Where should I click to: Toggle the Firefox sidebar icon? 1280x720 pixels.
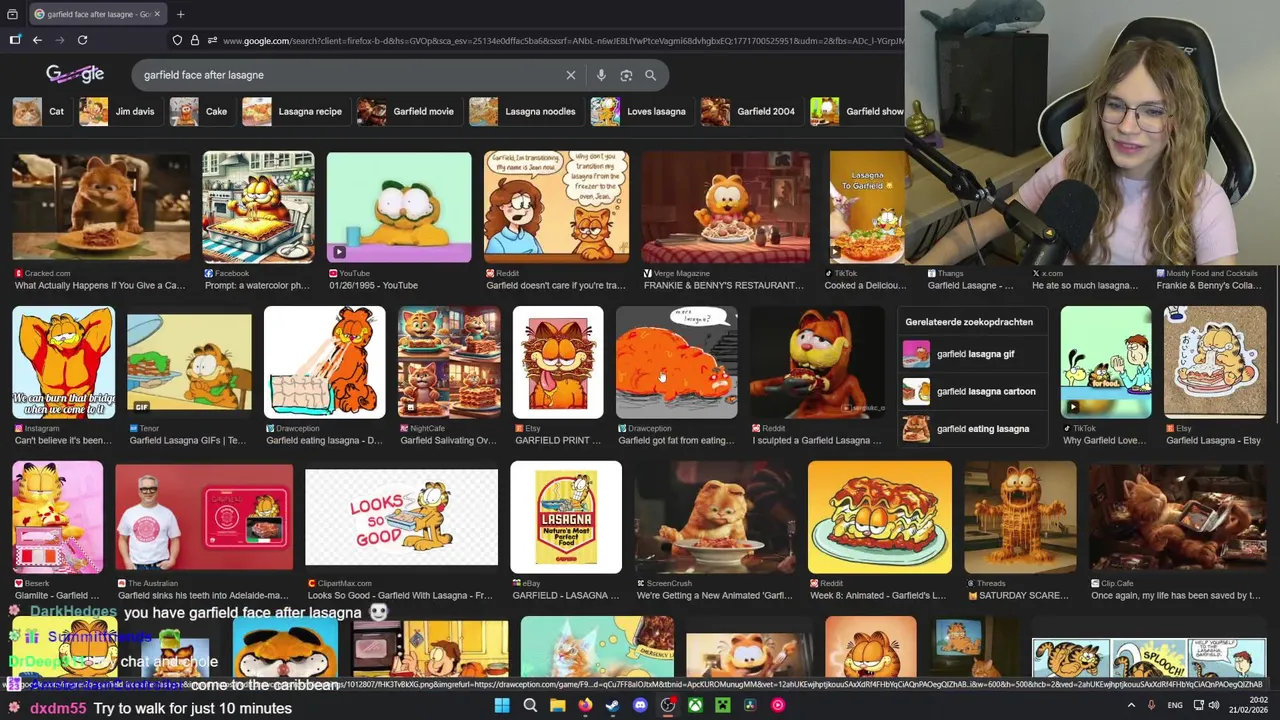pyautogui.click(x=15, y=40)
